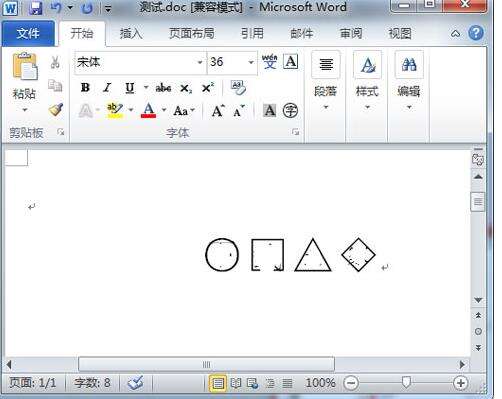
Task: Click the Grow Font icon
Action: [218, 111]
